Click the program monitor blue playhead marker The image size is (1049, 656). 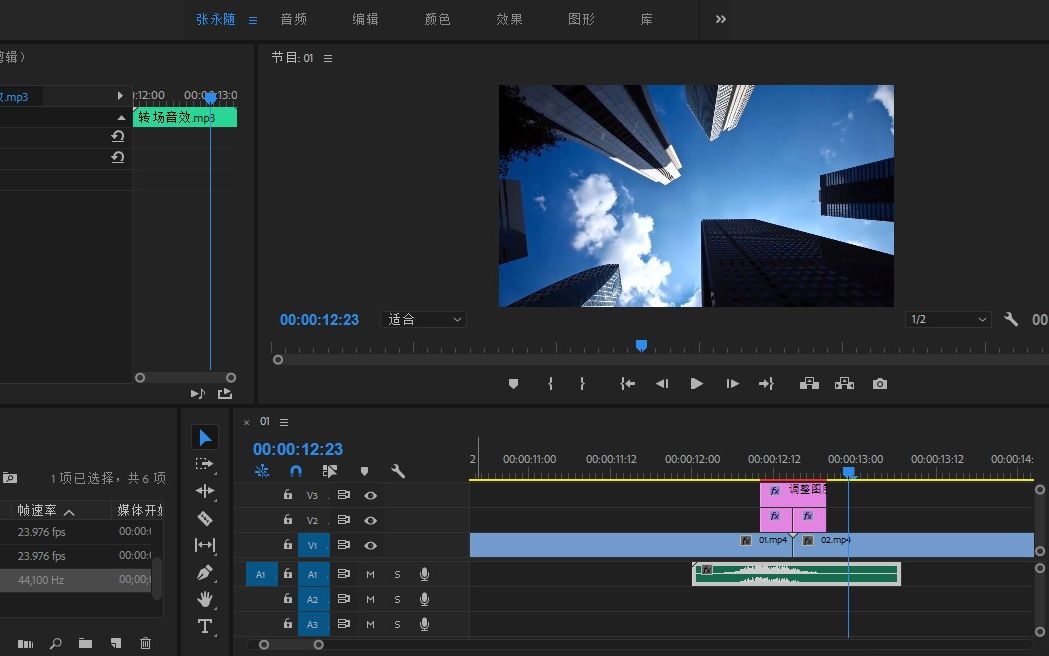[x=641, y=345]
